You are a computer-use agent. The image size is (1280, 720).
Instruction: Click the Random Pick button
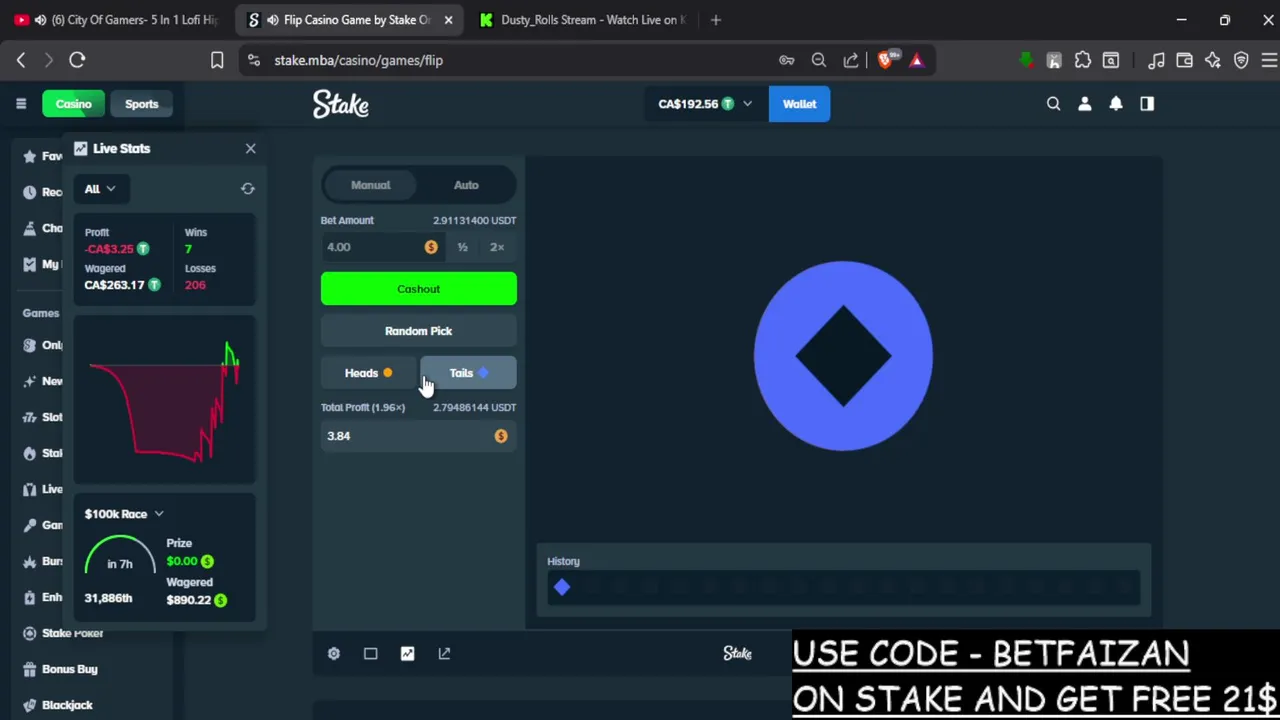[x=419, y=331]
